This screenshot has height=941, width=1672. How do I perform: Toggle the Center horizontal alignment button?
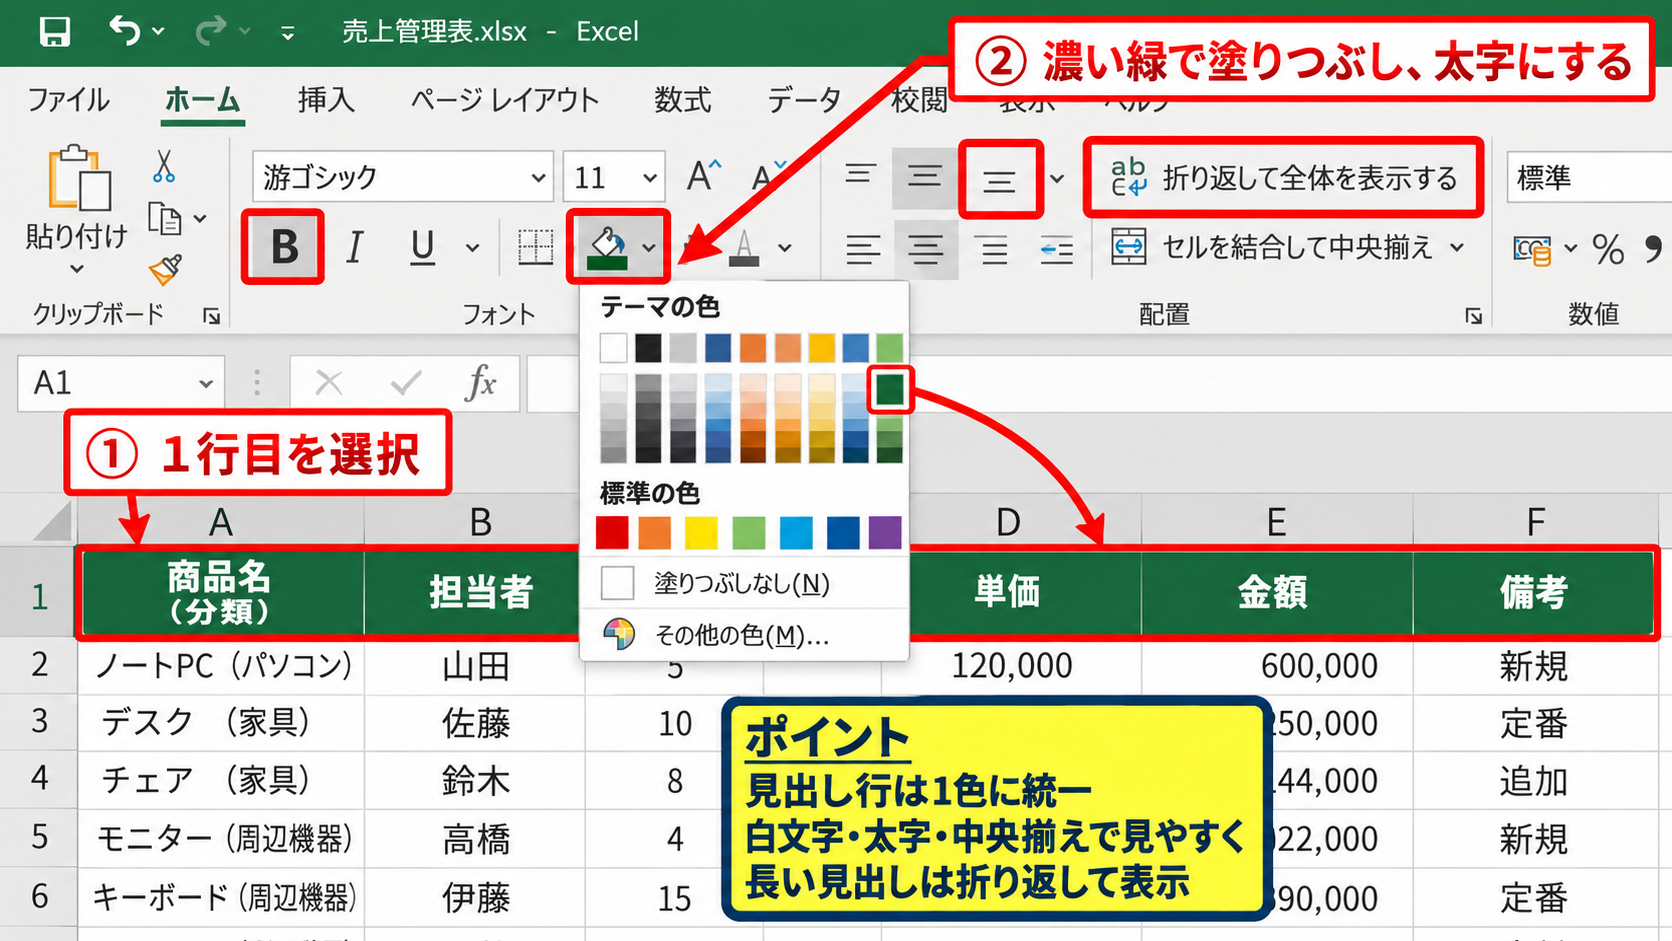pos(926,249)
